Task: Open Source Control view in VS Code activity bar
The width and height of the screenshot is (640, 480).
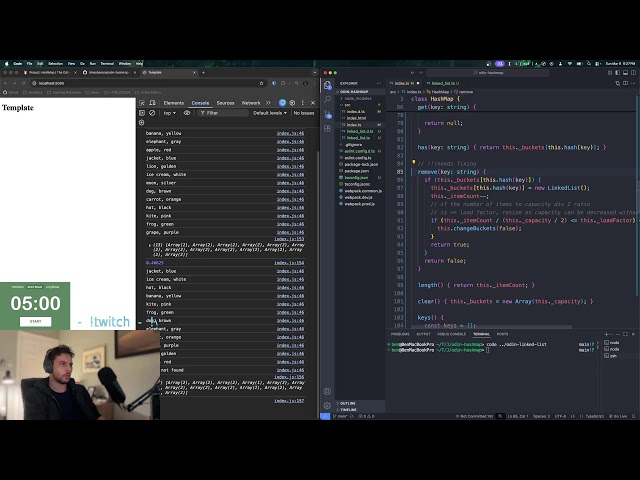Action: [x=327, y=114]
